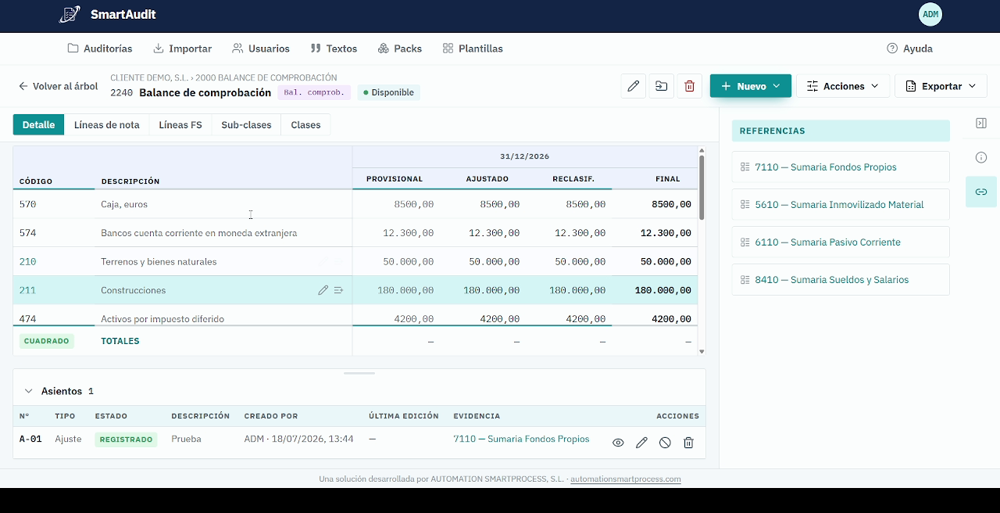The image size is (1000, 513).
Task: Open reference 7110 Sumaria Fondos Propios card
Action: point(841,167)
